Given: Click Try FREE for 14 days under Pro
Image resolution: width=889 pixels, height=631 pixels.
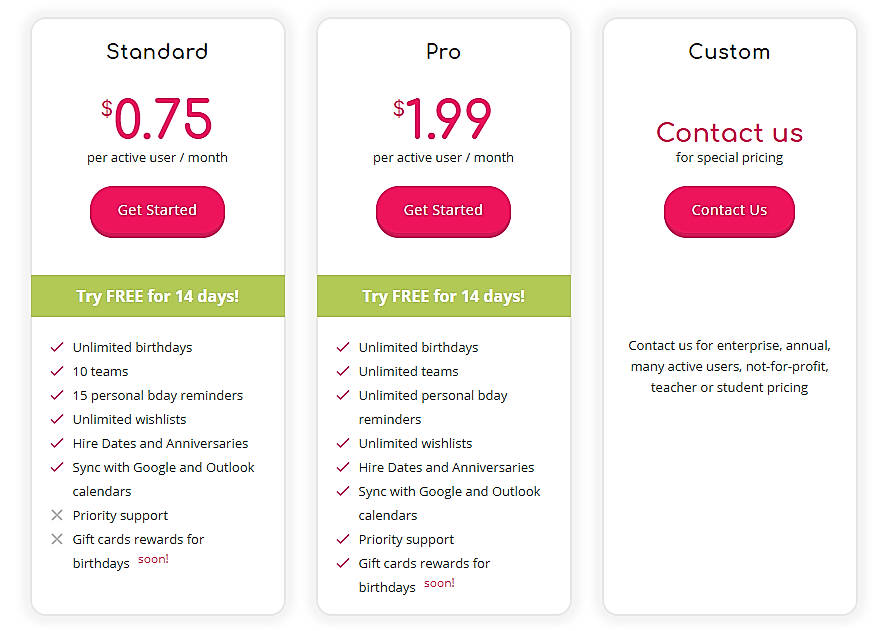Looking at the screenshot, I should coord(443,296).
